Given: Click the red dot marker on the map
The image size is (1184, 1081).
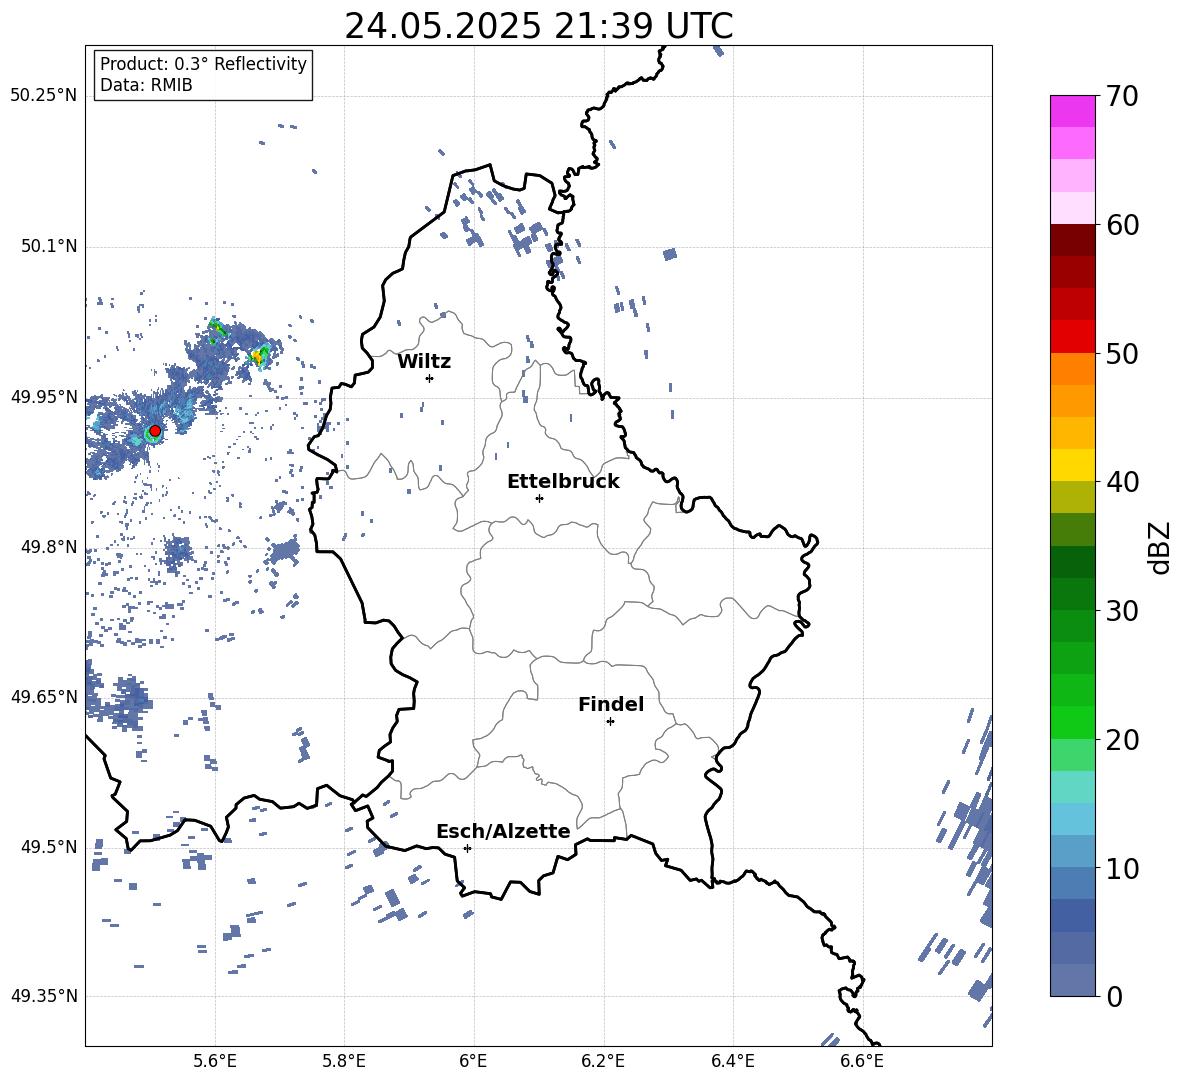Looking at the screenshot, I should [x=155, y=431].
